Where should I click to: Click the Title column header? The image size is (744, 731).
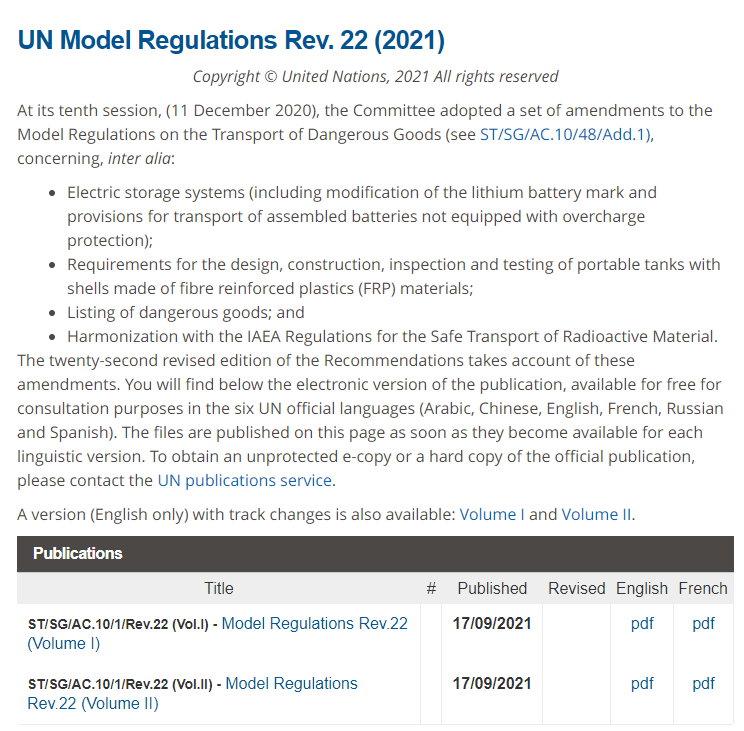pyautogui.click(x=219, y=588)
